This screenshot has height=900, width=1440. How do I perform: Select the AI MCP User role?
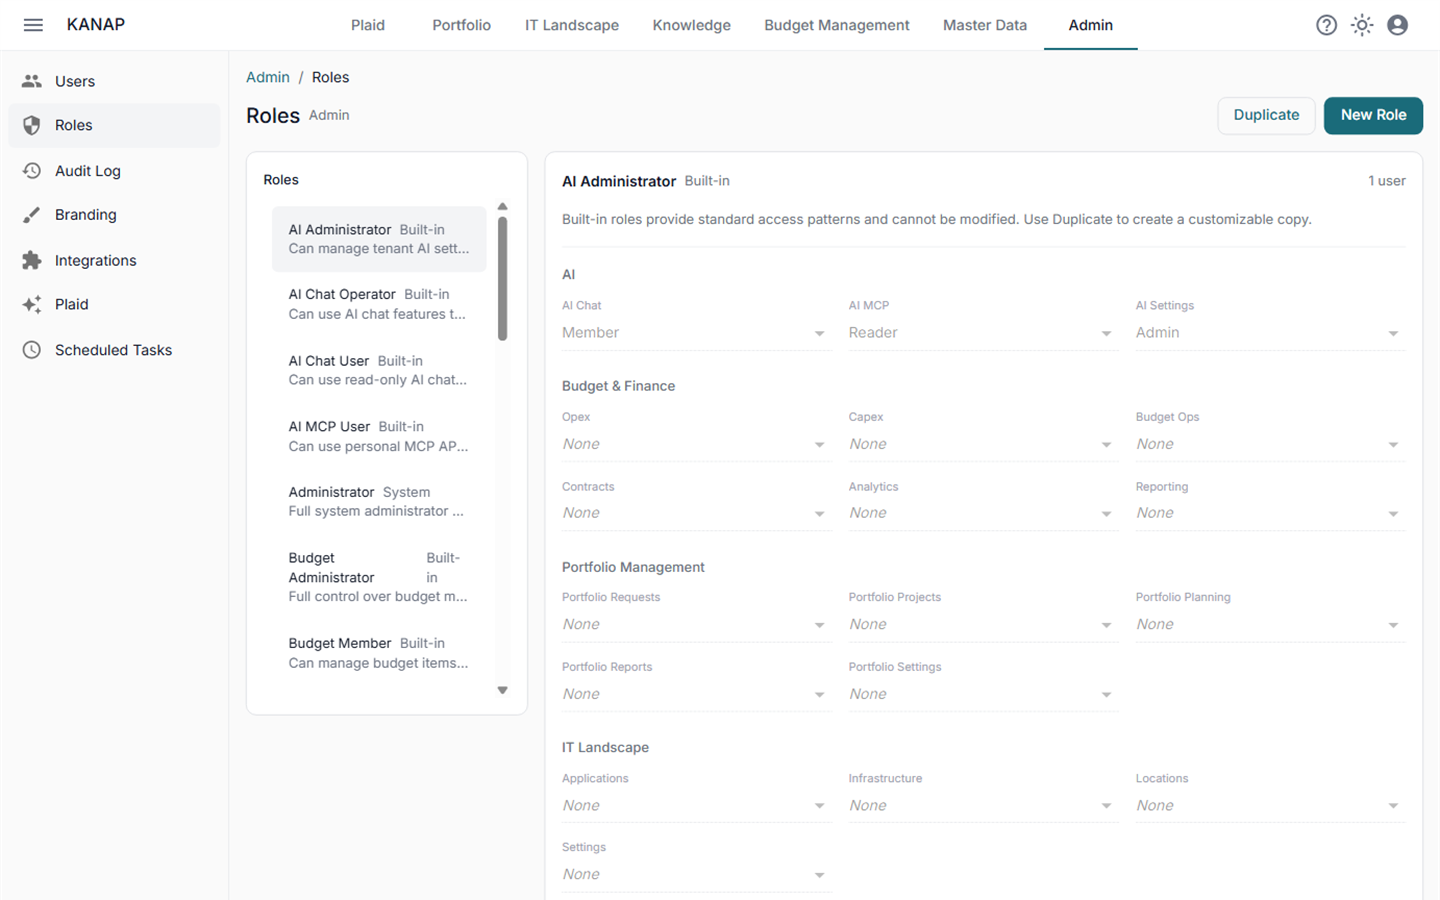tap(379, 436)
